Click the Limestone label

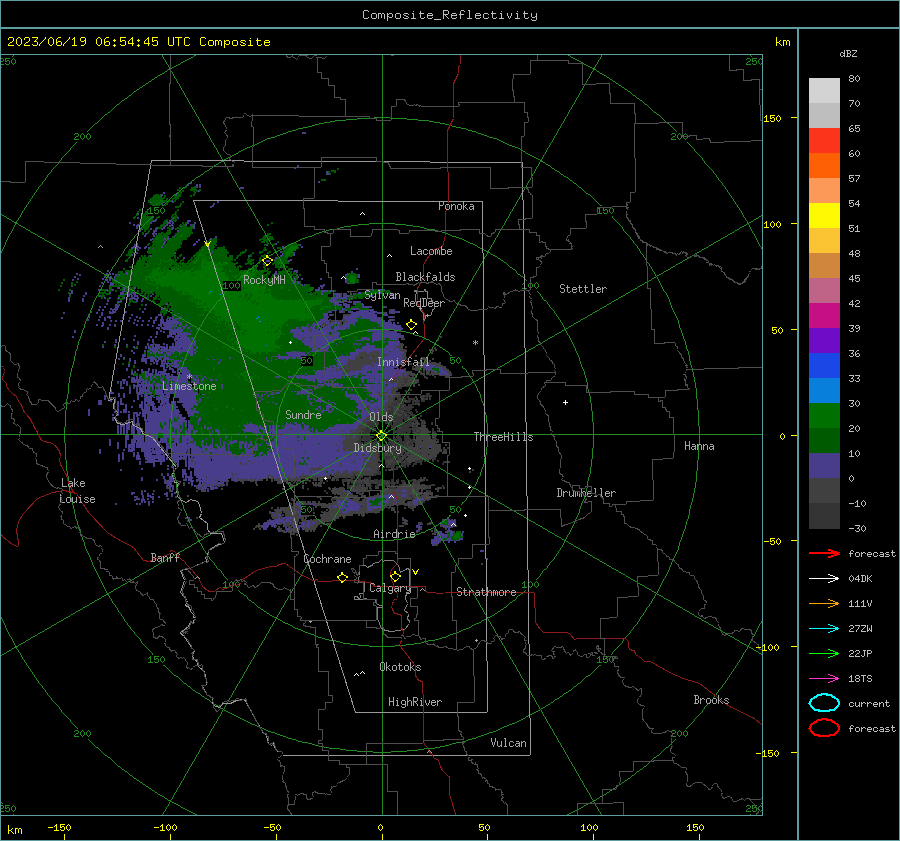click(189, 386)
